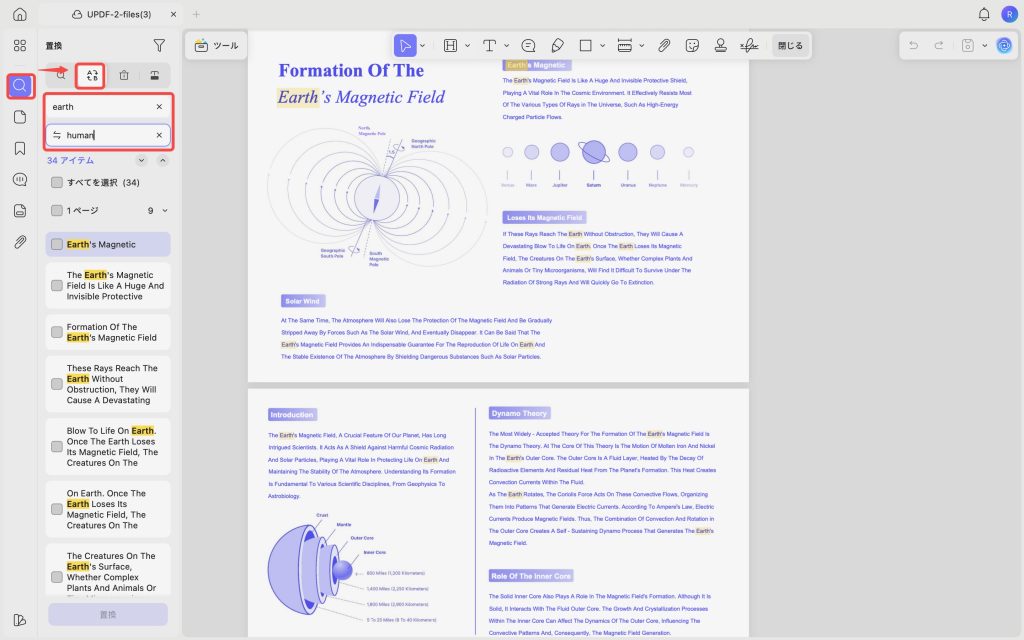Viewport: 1024px width, 640px height.
Task: Check "On Earth. Once The Earth Loses" result
Action: (x=57, y=509)
